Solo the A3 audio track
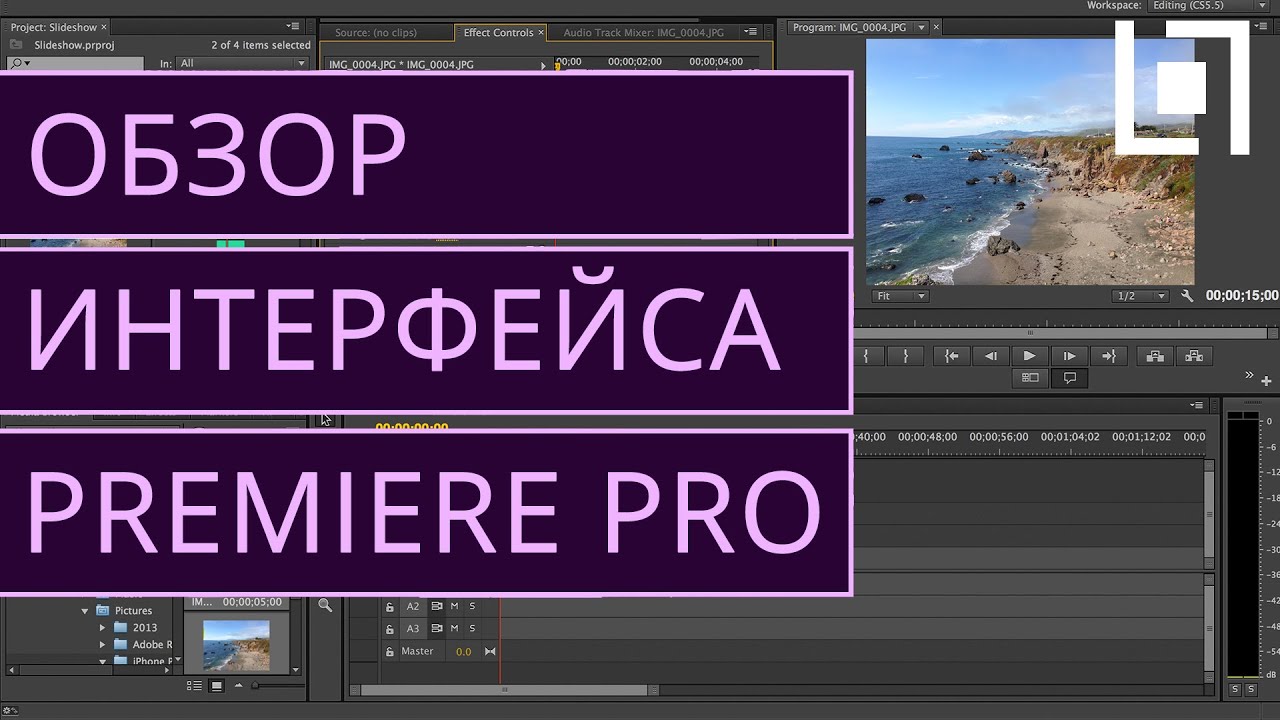 tap(472, 629)
